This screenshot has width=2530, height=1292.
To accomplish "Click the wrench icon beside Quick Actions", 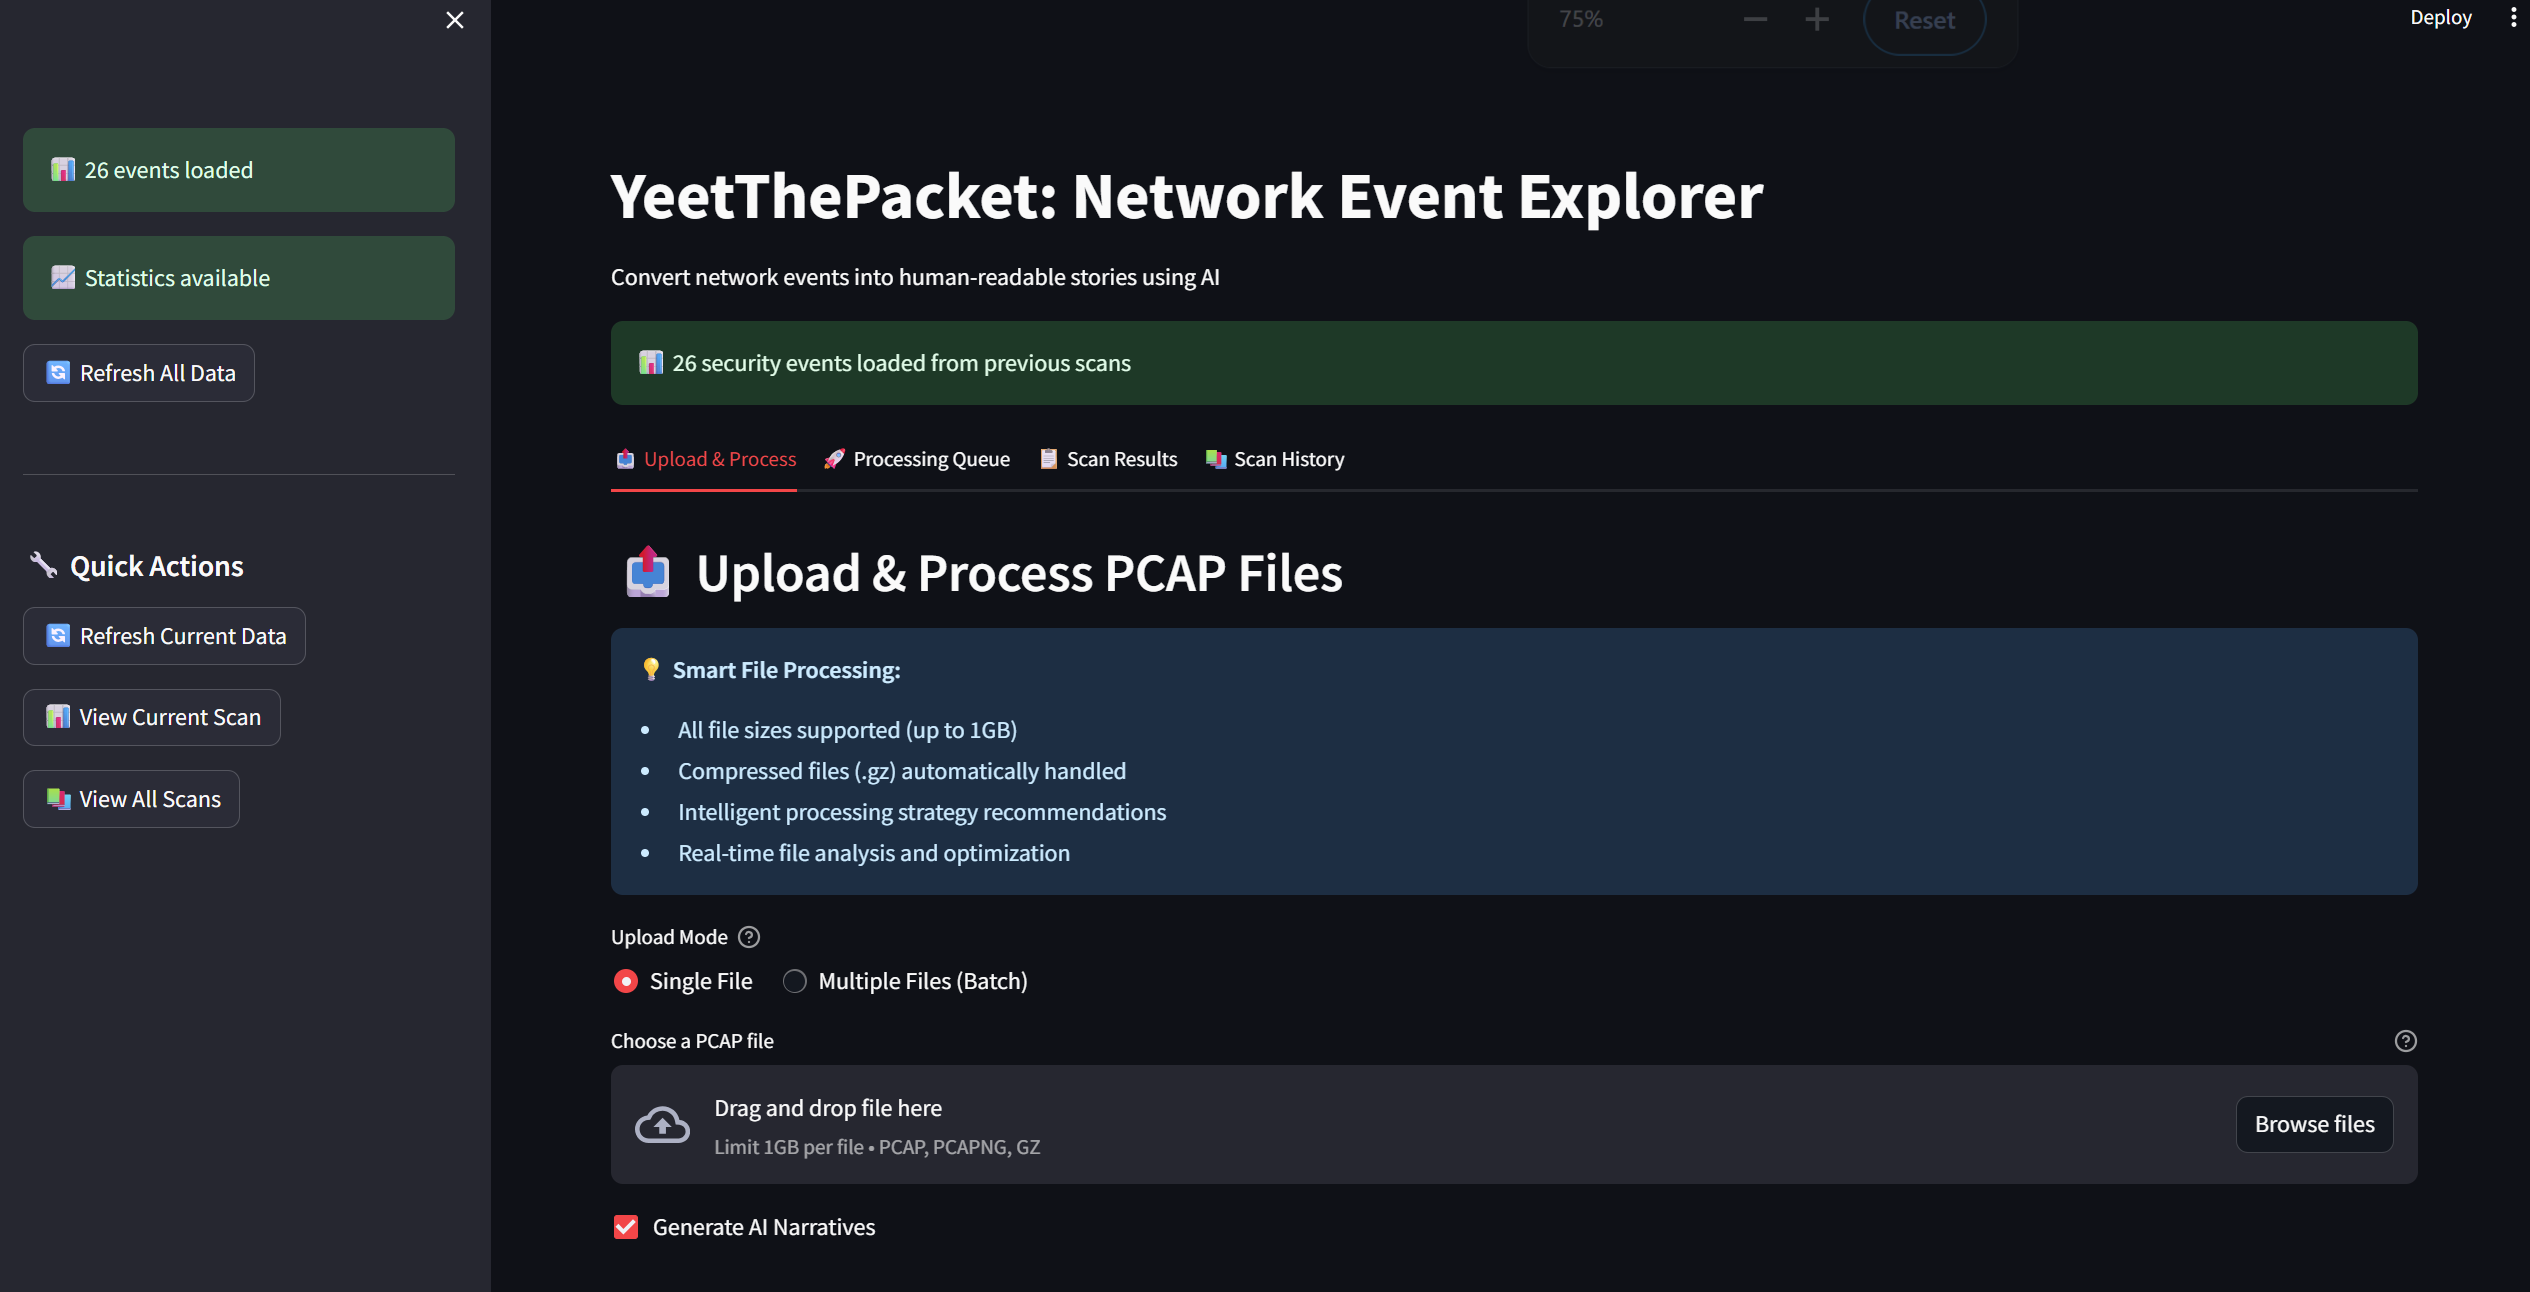I will [x=43, y=565].
